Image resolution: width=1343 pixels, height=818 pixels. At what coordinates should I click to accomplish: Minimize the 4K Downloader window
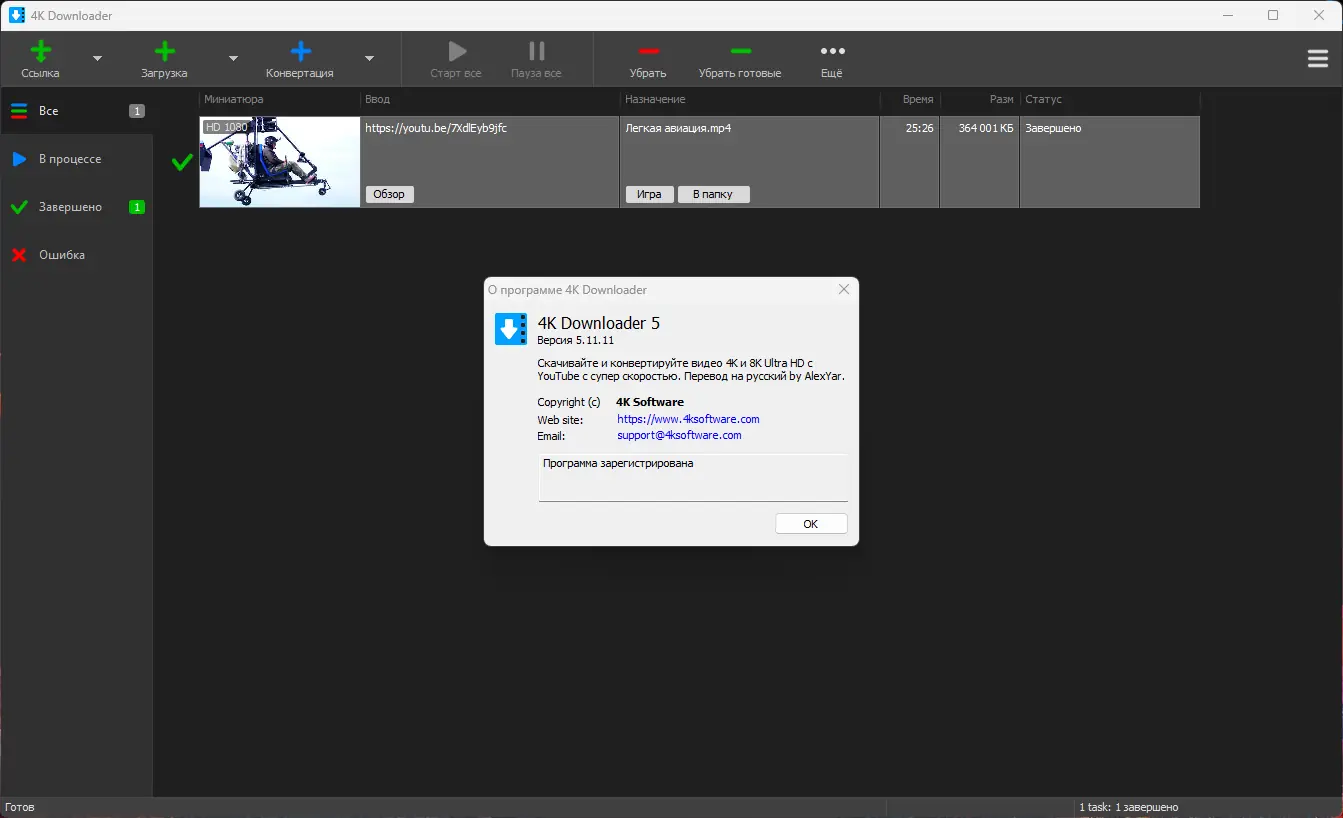1227,15
